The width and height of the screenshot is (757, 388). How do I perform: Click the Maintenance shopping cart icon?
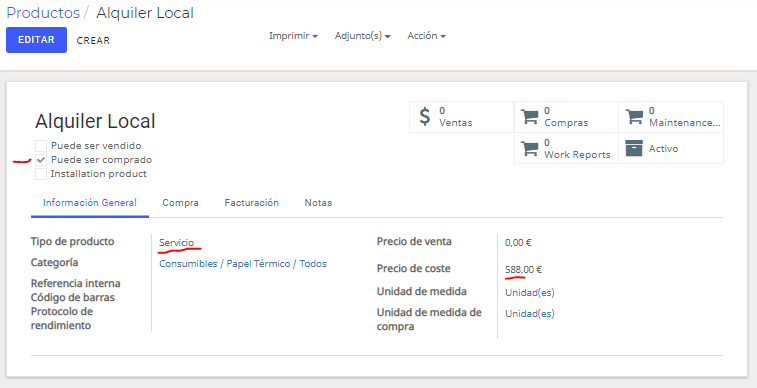point(634,117)
